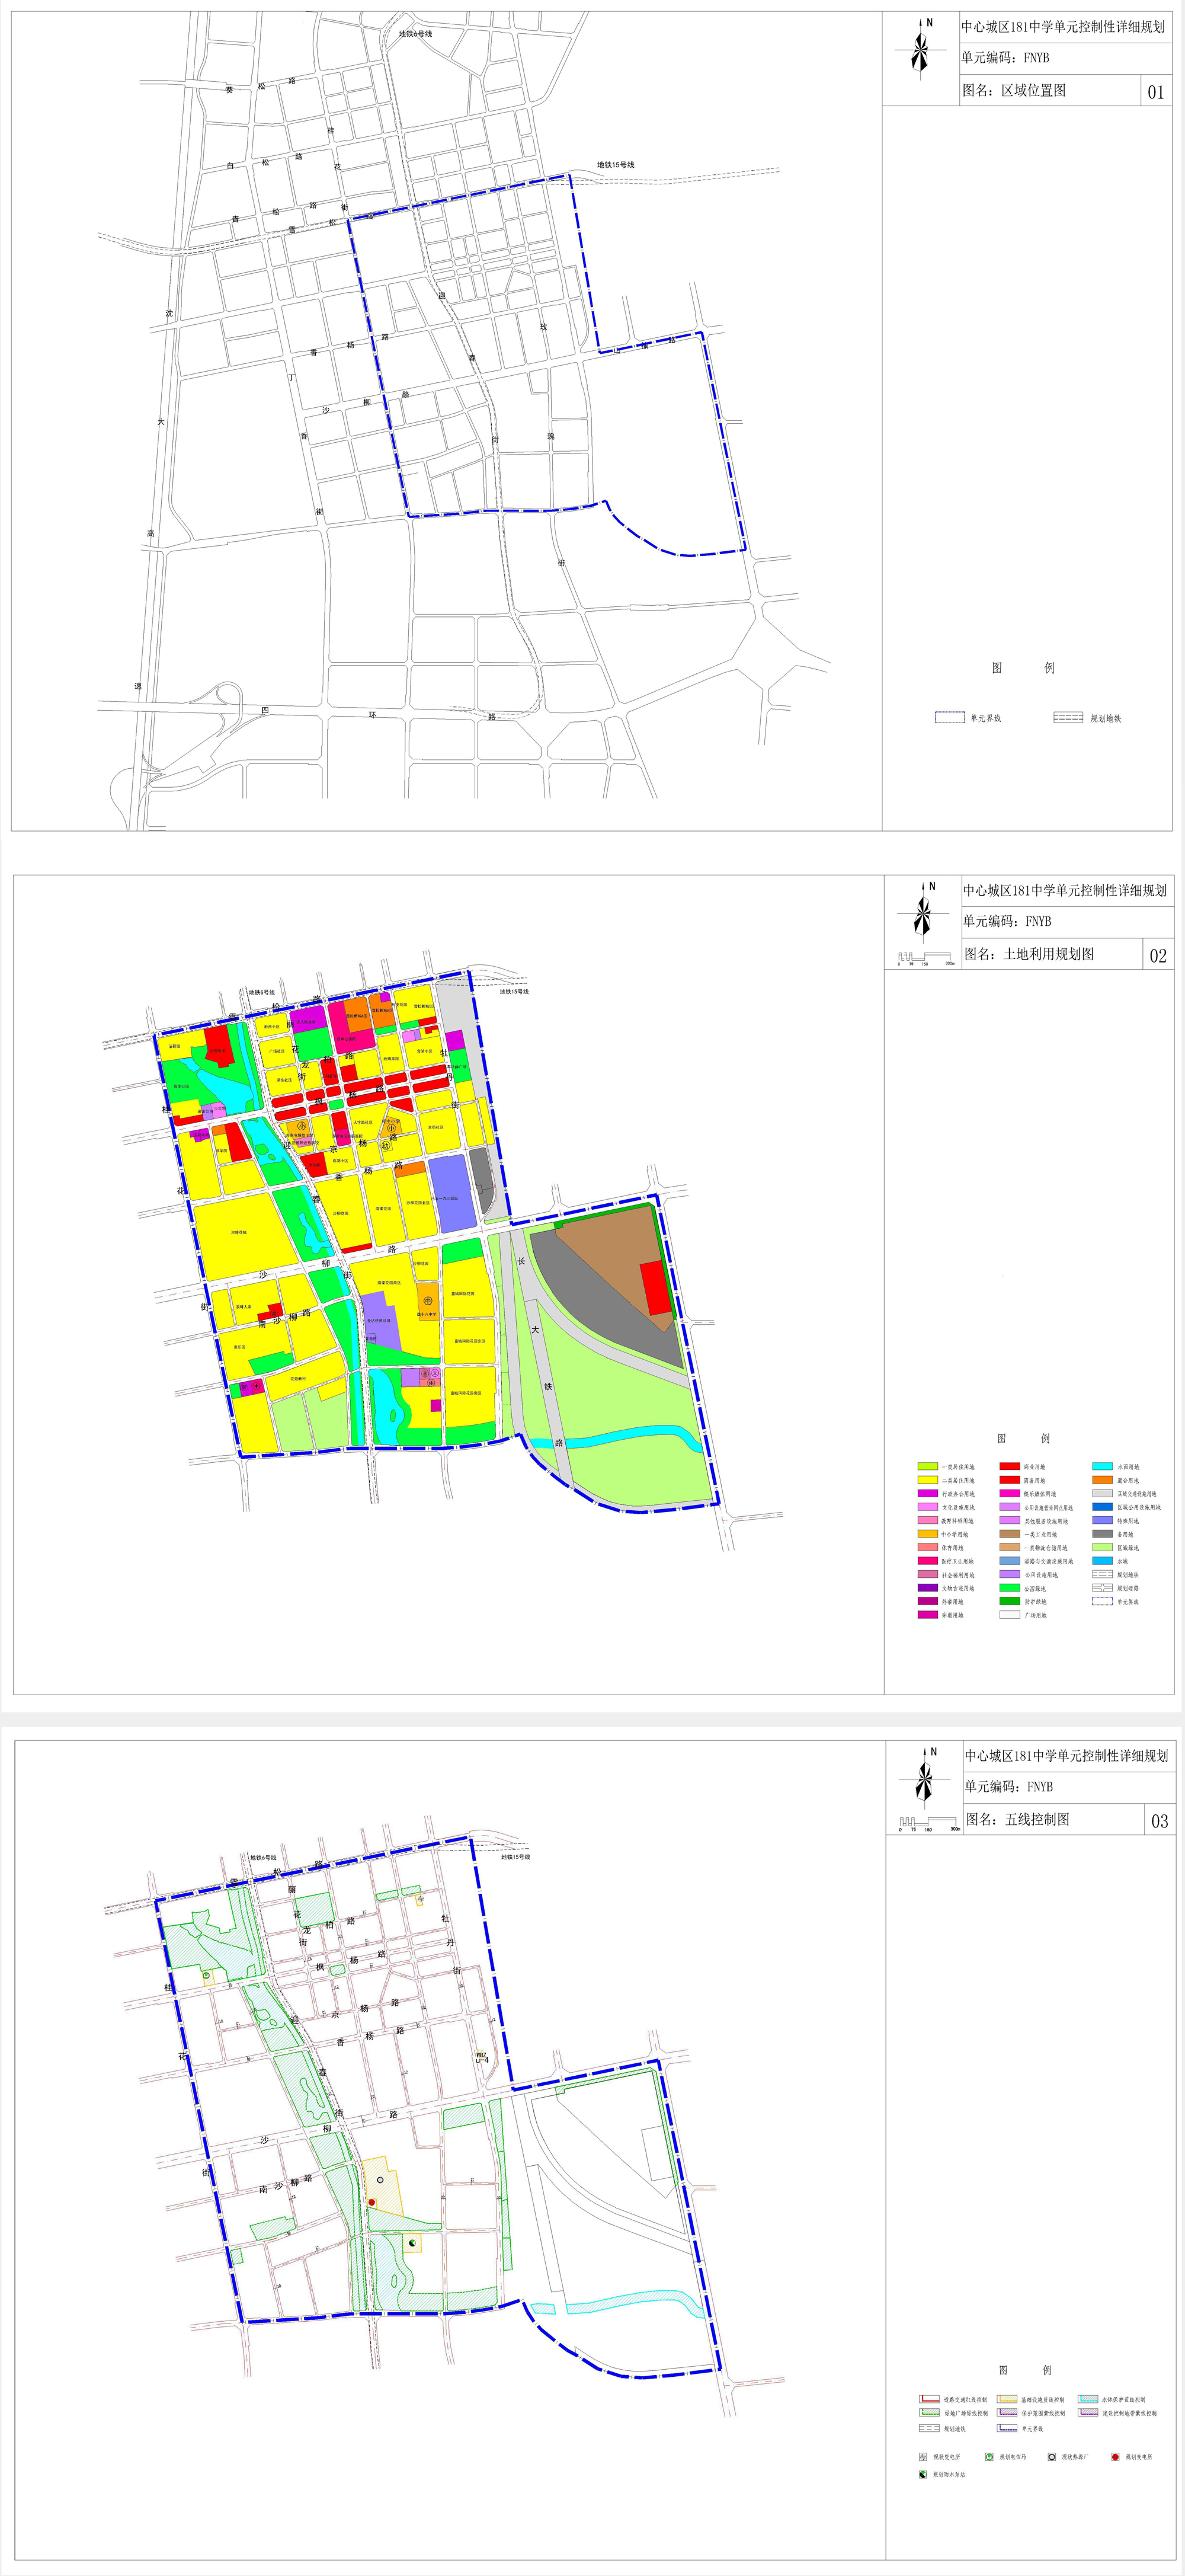This screenshot has height=2576, width=1185.
Task: Click the 现状变电所 legend icon
Action: [x=923, y=2456]
